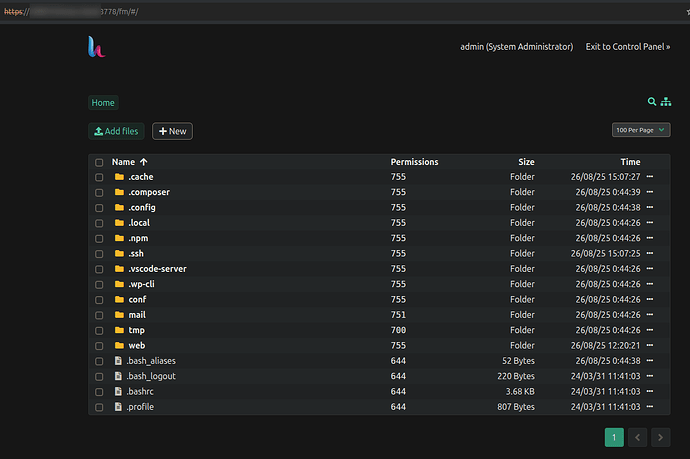Click the .ssh folder icon

[x=119, y=253]
